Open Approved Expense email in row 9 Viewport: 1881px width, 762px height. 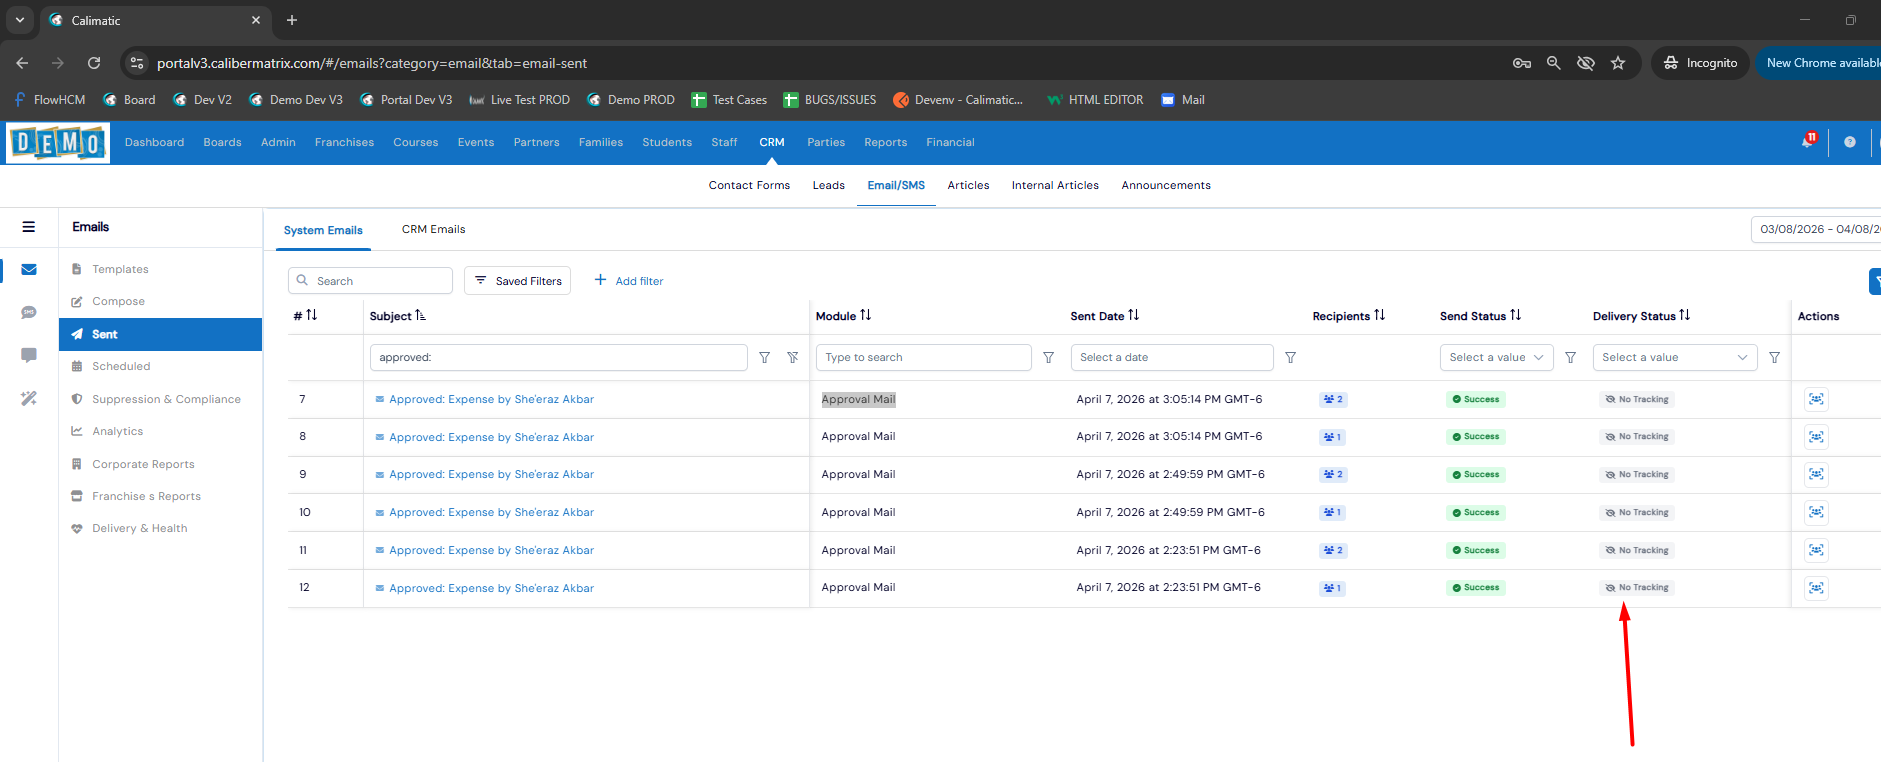click(x=491, y=475)
